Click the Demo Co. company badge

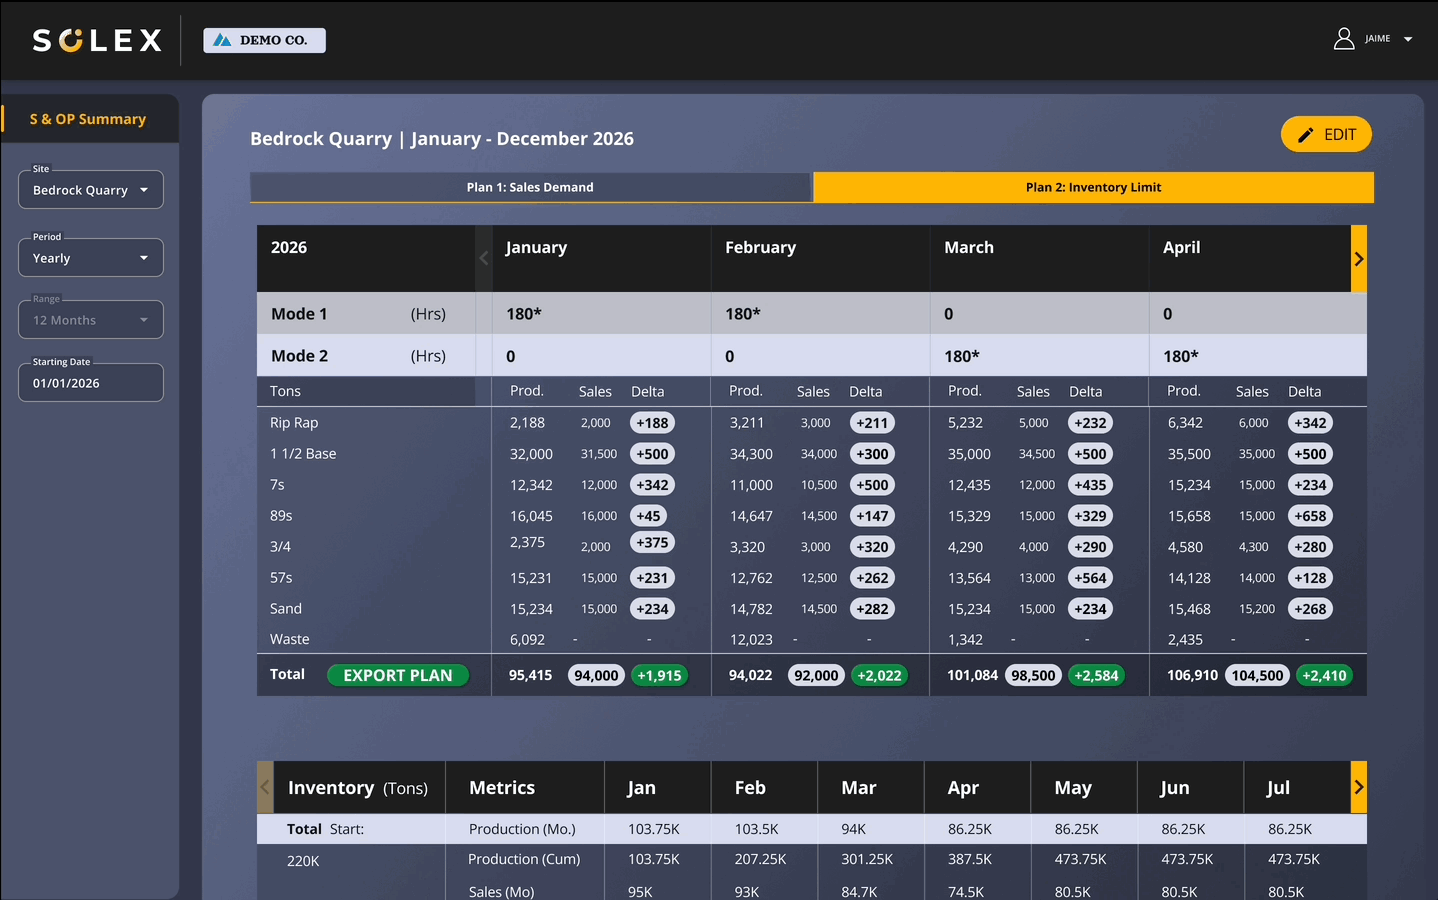click(264, 40)
